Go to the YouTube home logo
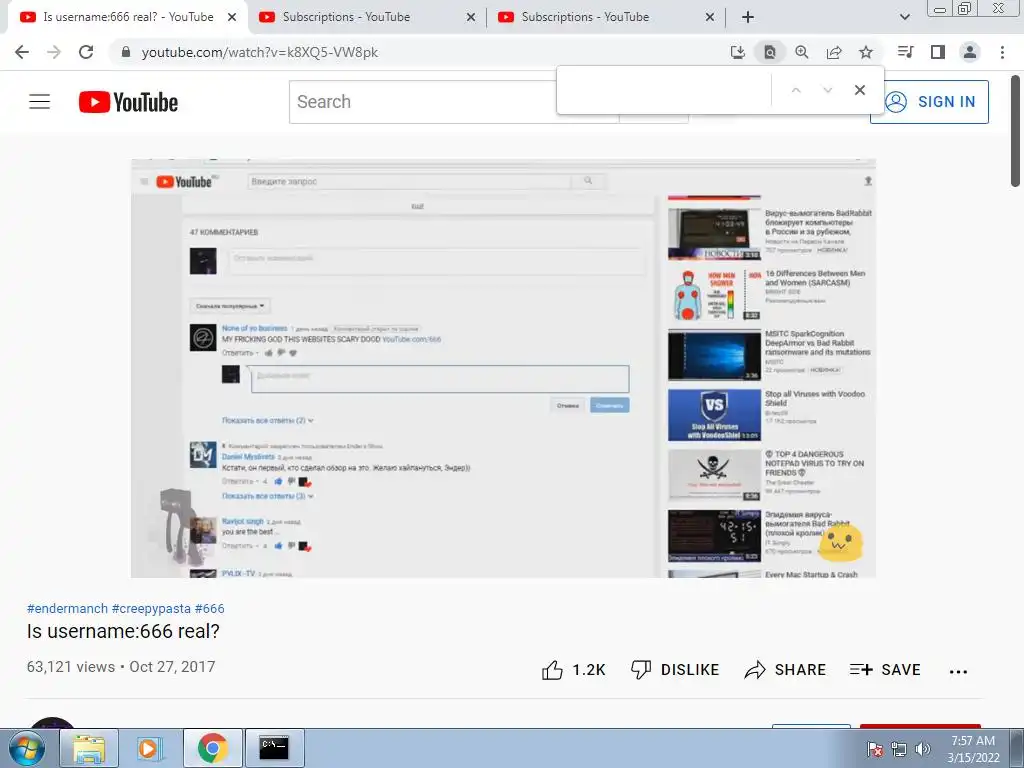 [x=128, y=102]
